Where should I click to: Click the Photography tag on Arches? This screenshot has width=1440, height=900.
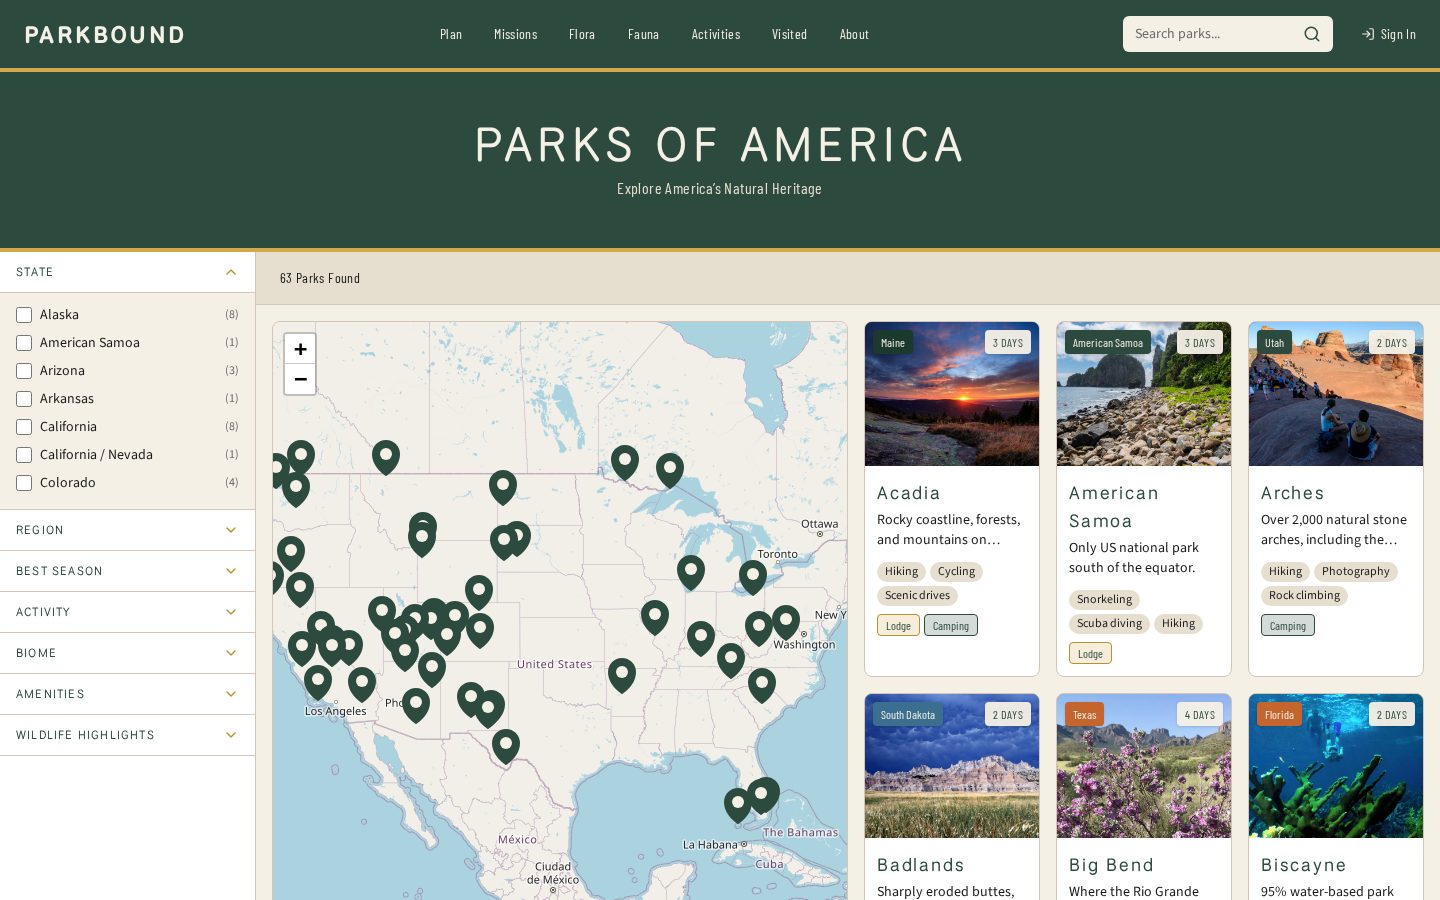[x=1355, y=572]
